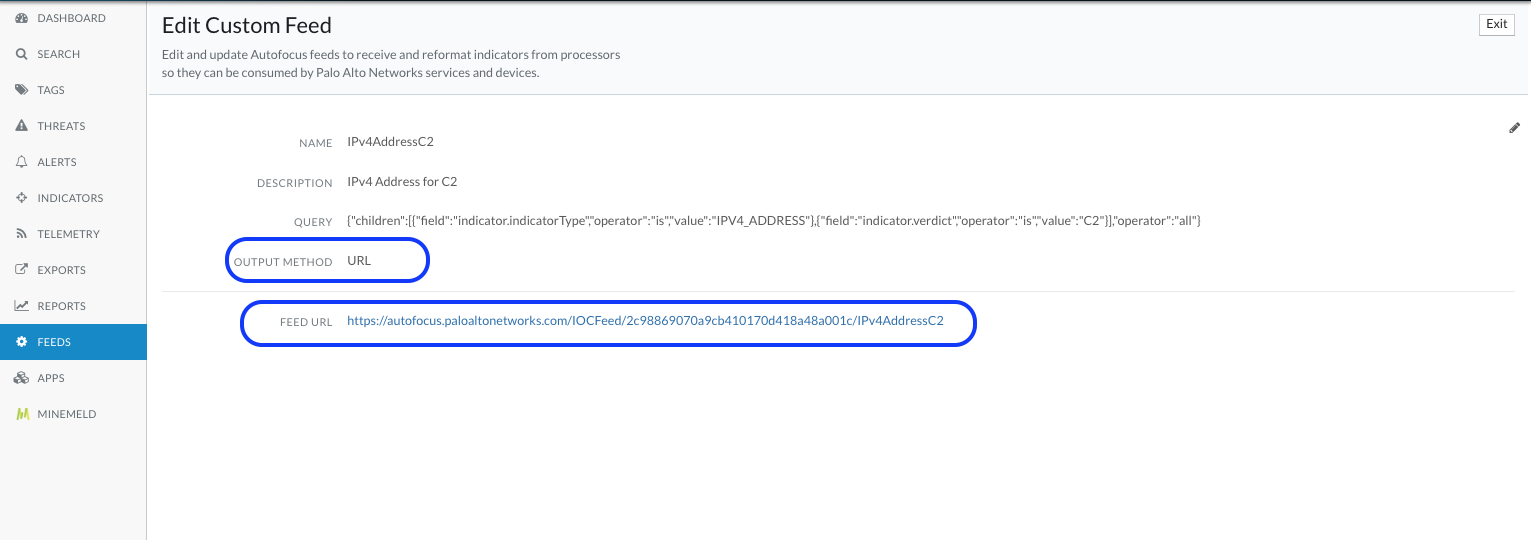The image size is (1531, 540).
Task: Open the Dashboard menu item
Action: click(x=73, y=18)
